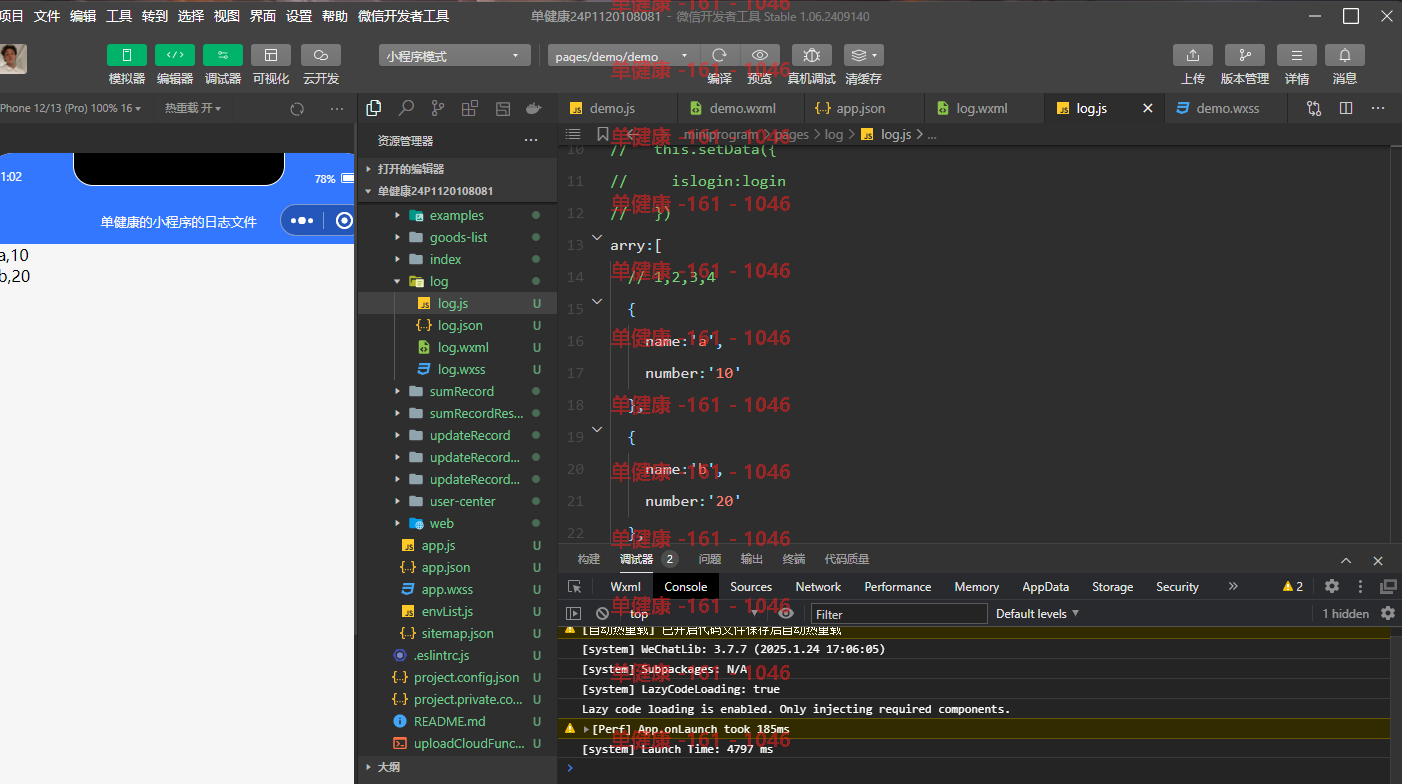Viewport: 1402px width, 784px height.
Task: Click the bookmark icon in breadcrumb bar
Action: (x=602, y=134)
